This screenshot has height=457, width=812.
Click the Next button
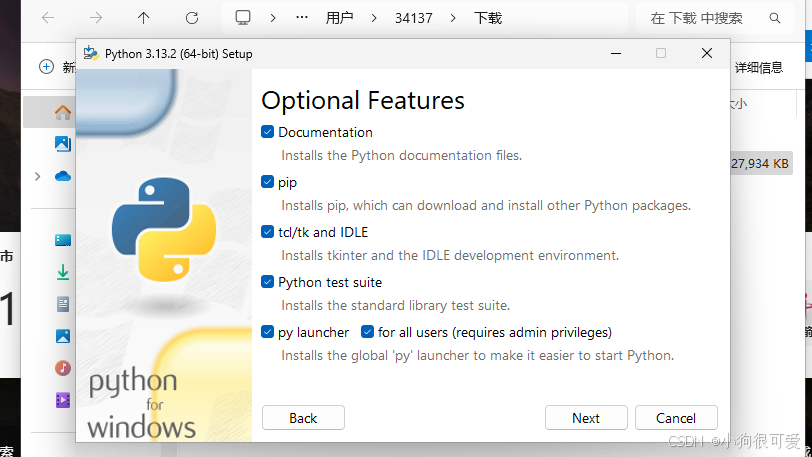pos(586,418)
